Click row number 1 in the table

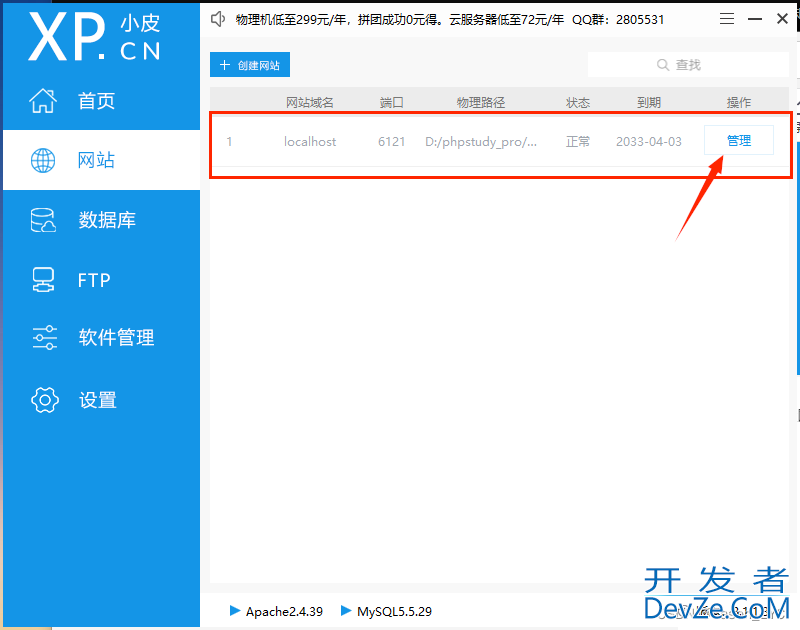point(230,141)
